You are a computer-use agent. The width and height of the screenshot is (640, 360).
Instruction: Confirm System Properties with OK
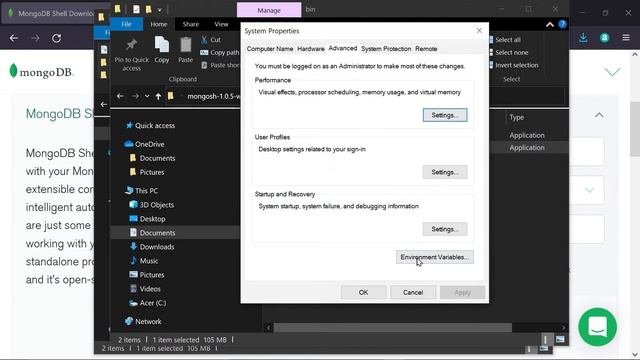point(363,292)
